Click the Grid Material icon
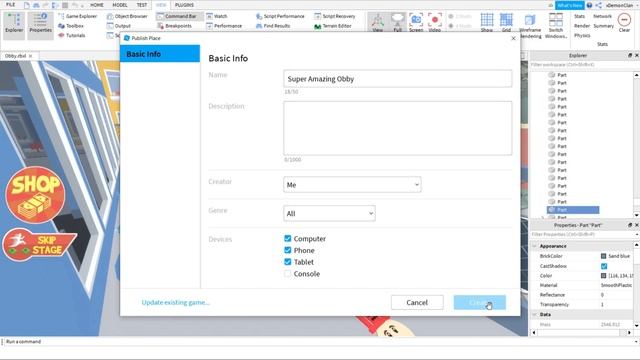 coord(506,22)
